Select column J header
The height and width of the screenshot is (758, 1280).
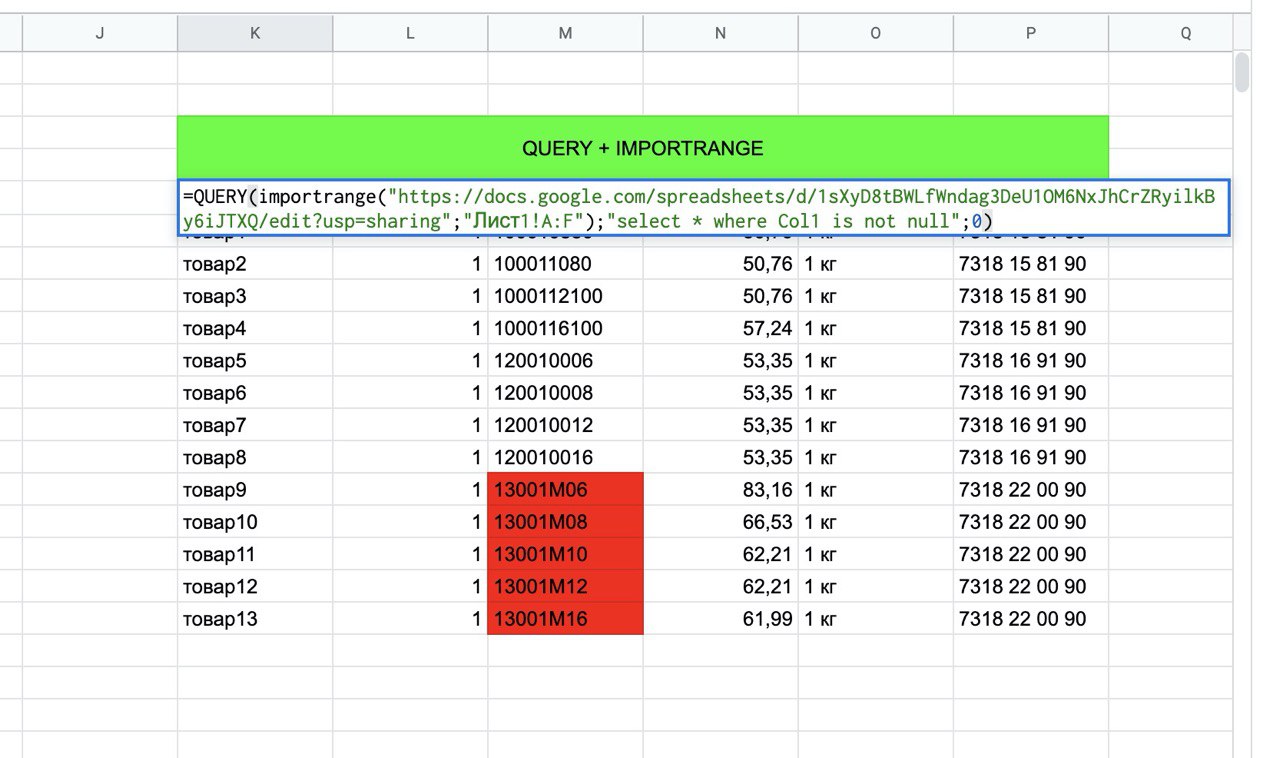(x=100, y=33)
